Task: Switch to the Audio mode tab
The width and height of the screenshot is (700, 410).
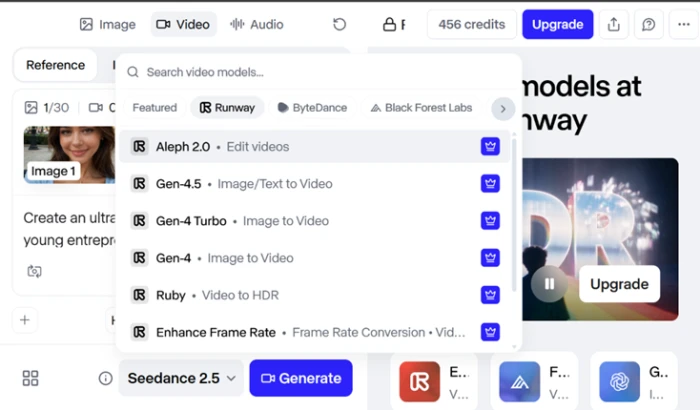Action: [257, 24]
